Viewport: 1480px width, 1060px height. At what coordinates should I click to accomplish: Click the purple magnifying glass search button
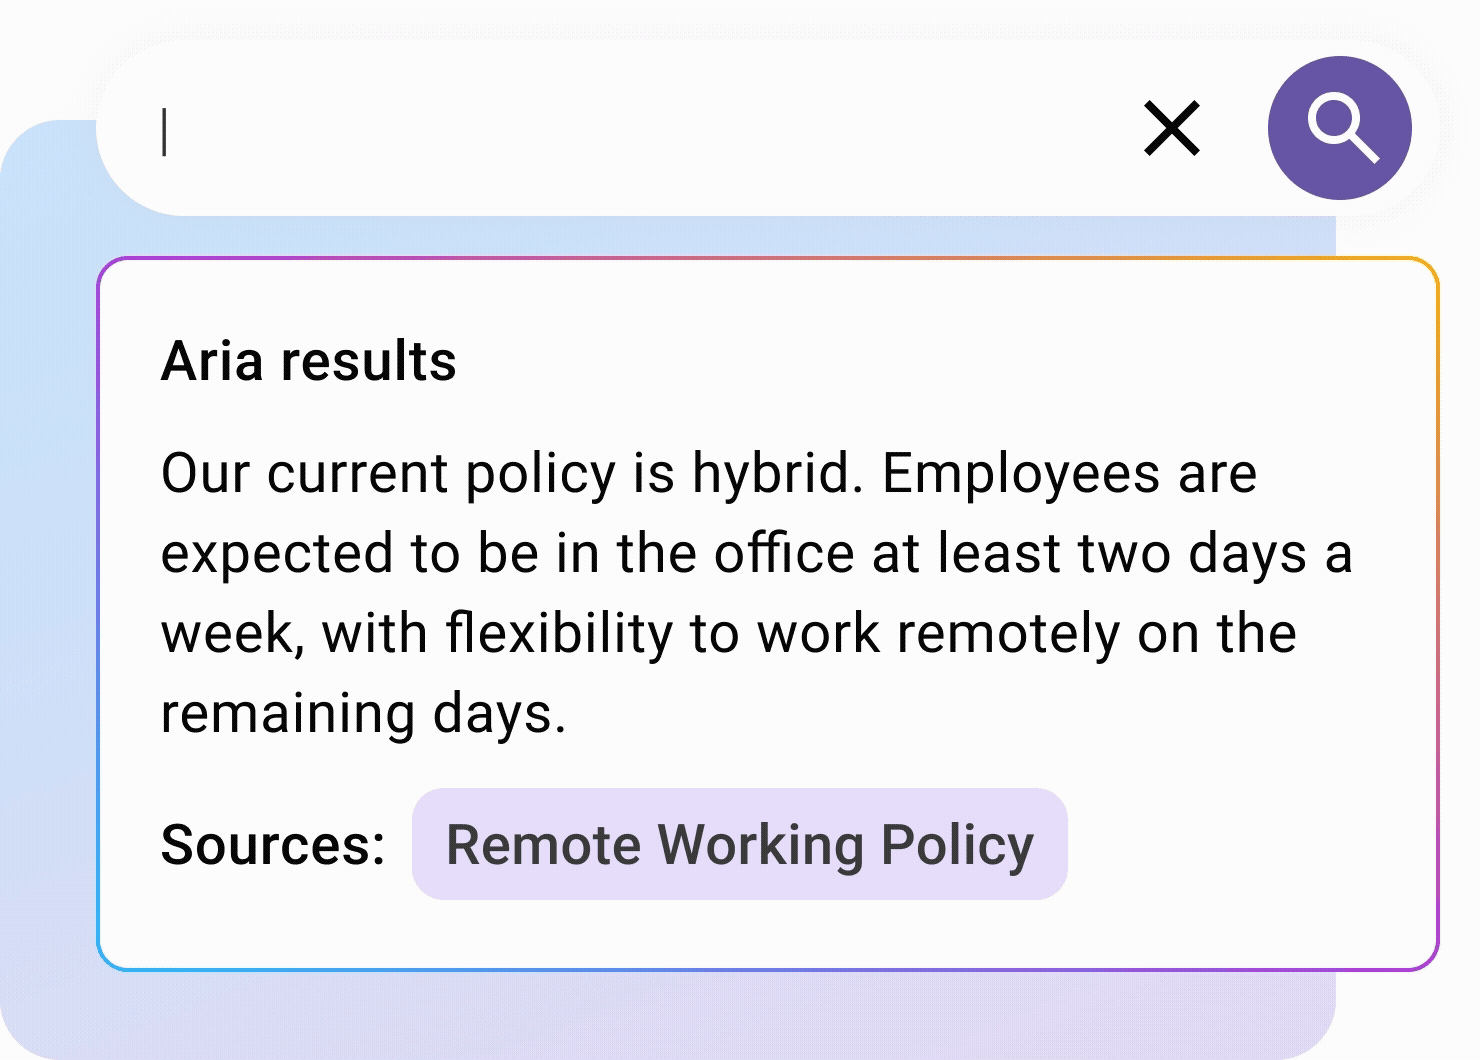click(1339, 128)
